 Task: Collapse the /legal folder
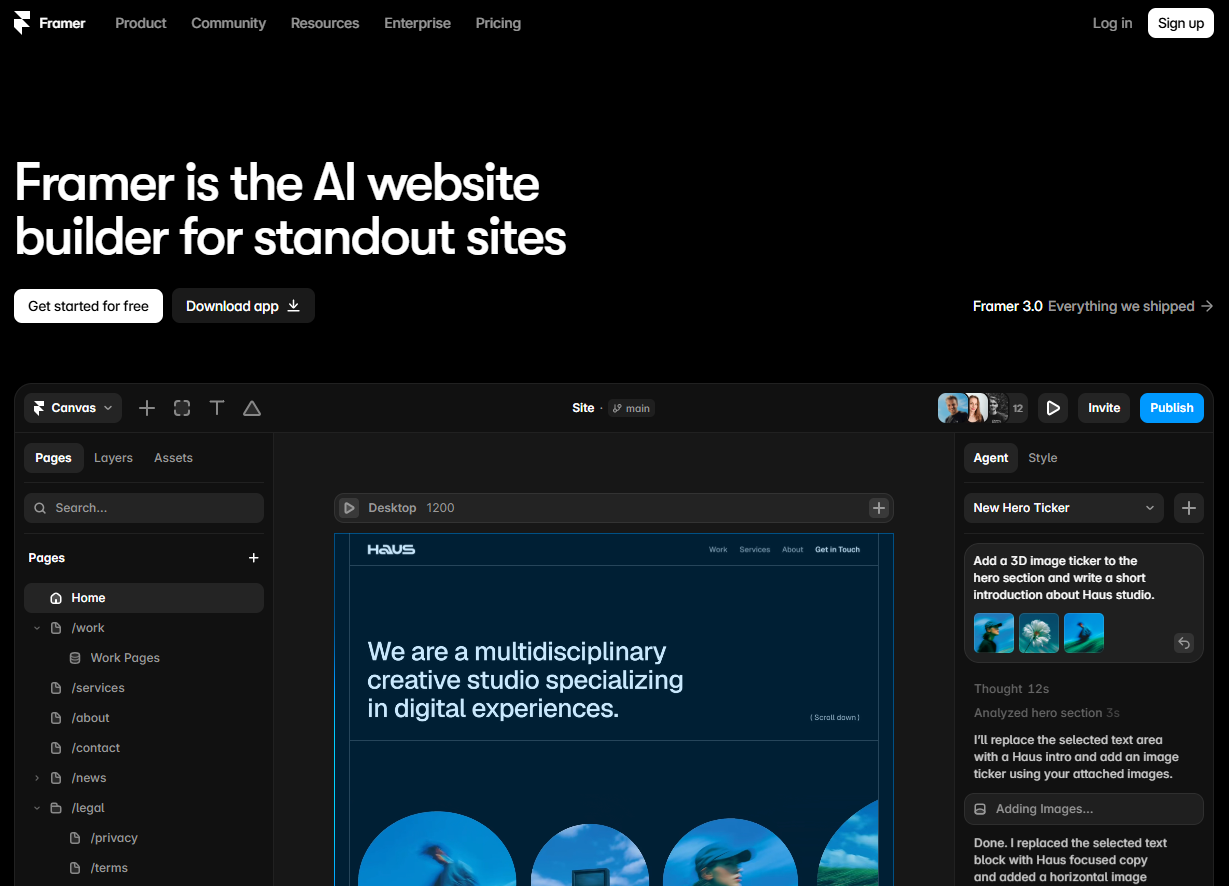37,808
